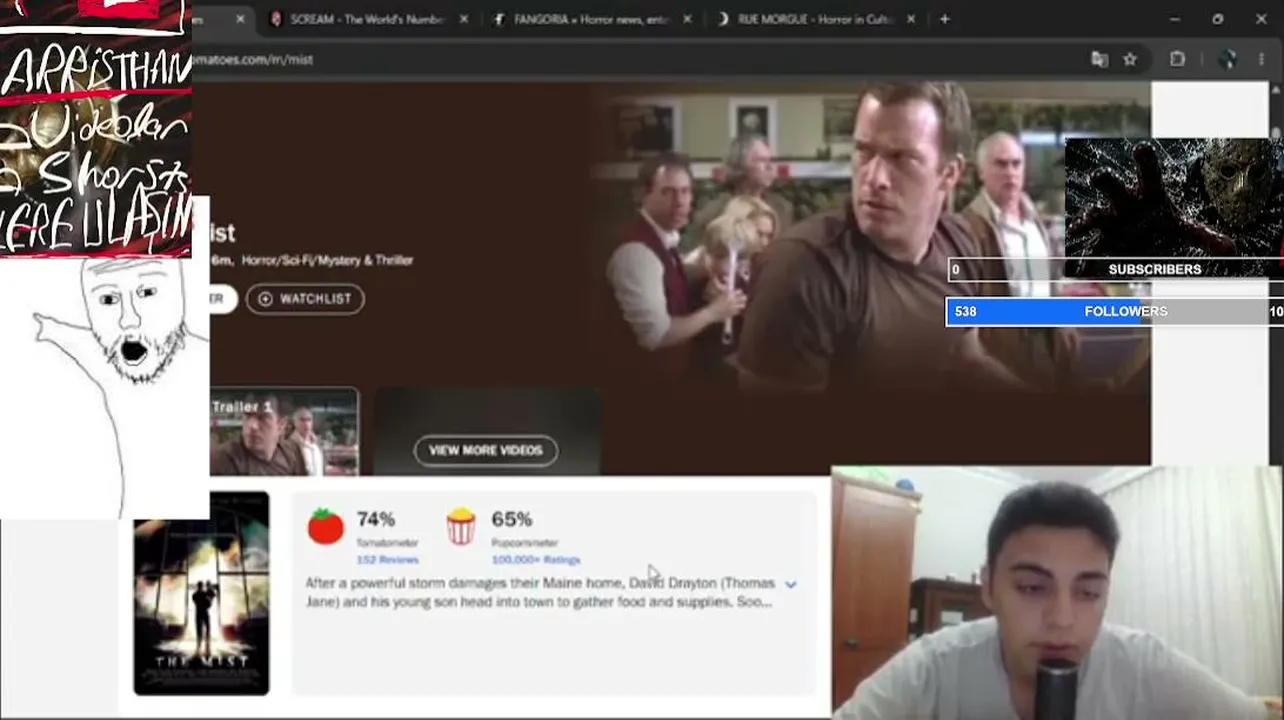The width and height of the screenshot is (1284, 720).
Task: Switch to the FANGORIA Horror news tab
Action: click(592, 19)
